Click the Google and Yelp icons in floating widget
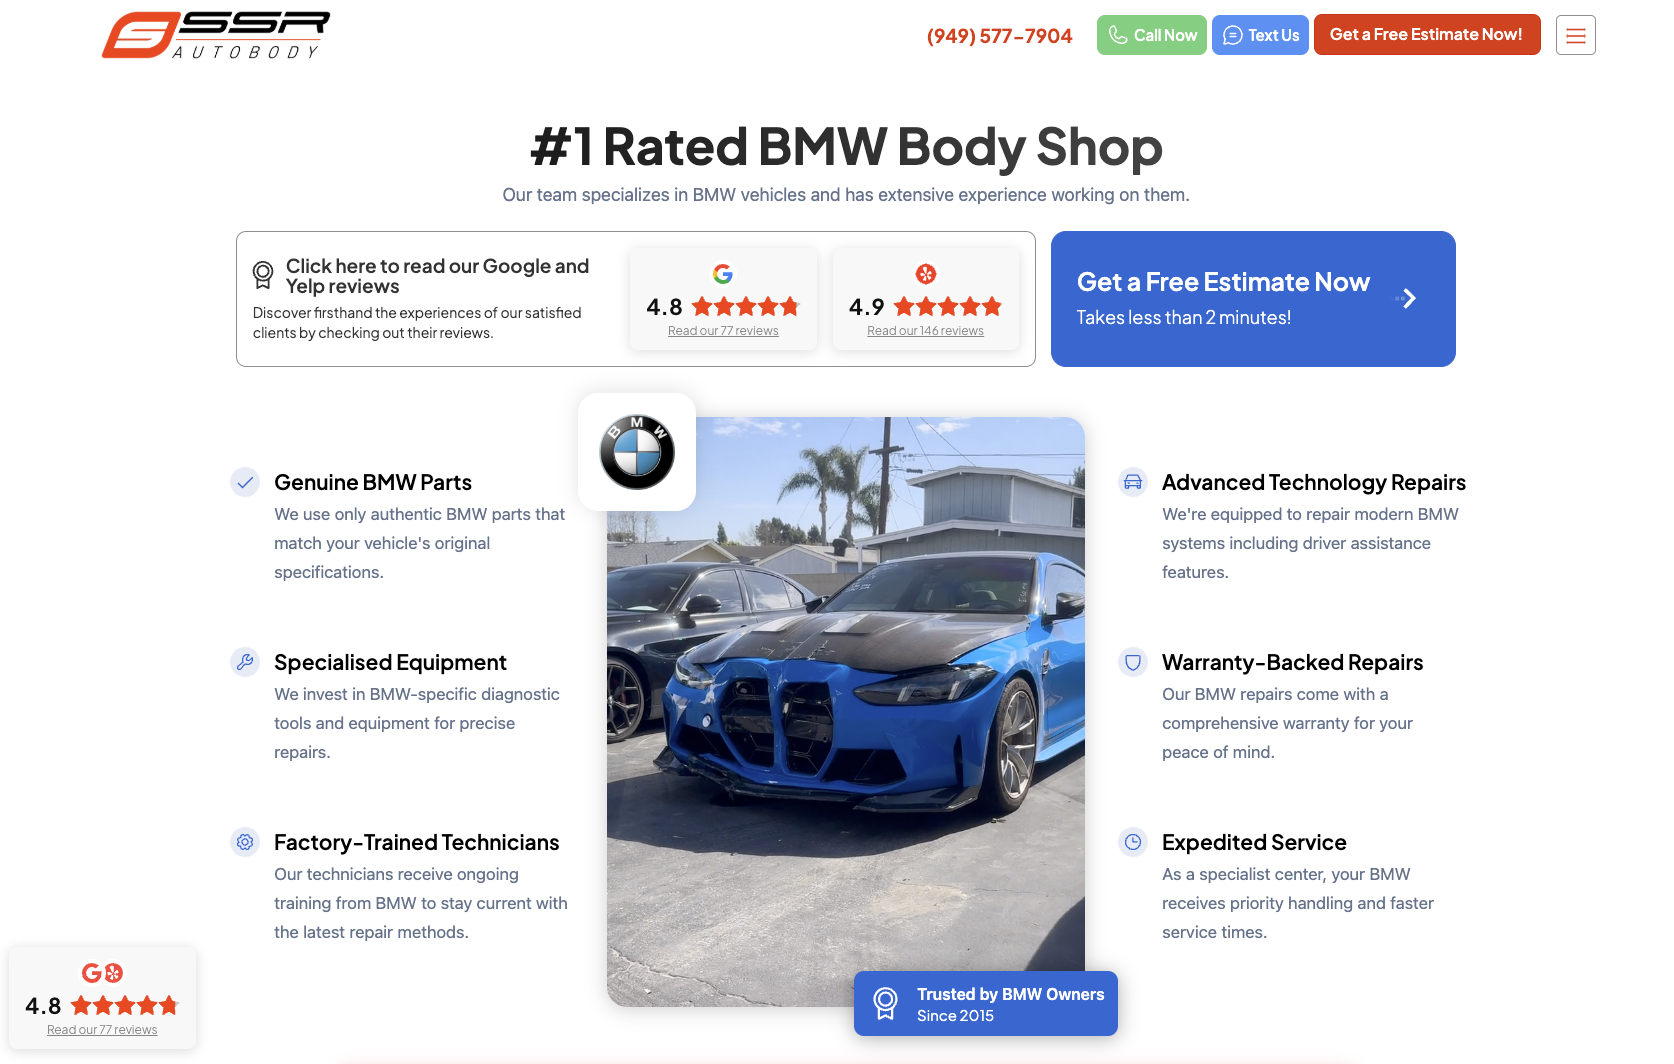This screenshot has width=1674, height=1064. point(102,973)
